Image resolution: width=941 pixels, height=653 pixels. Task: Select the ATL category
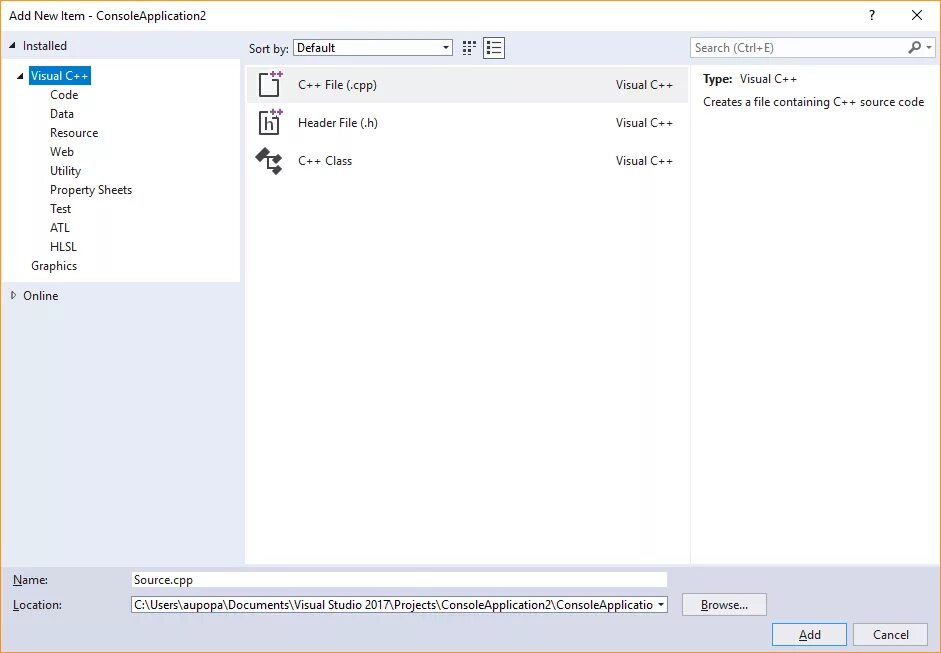(59, 228)
